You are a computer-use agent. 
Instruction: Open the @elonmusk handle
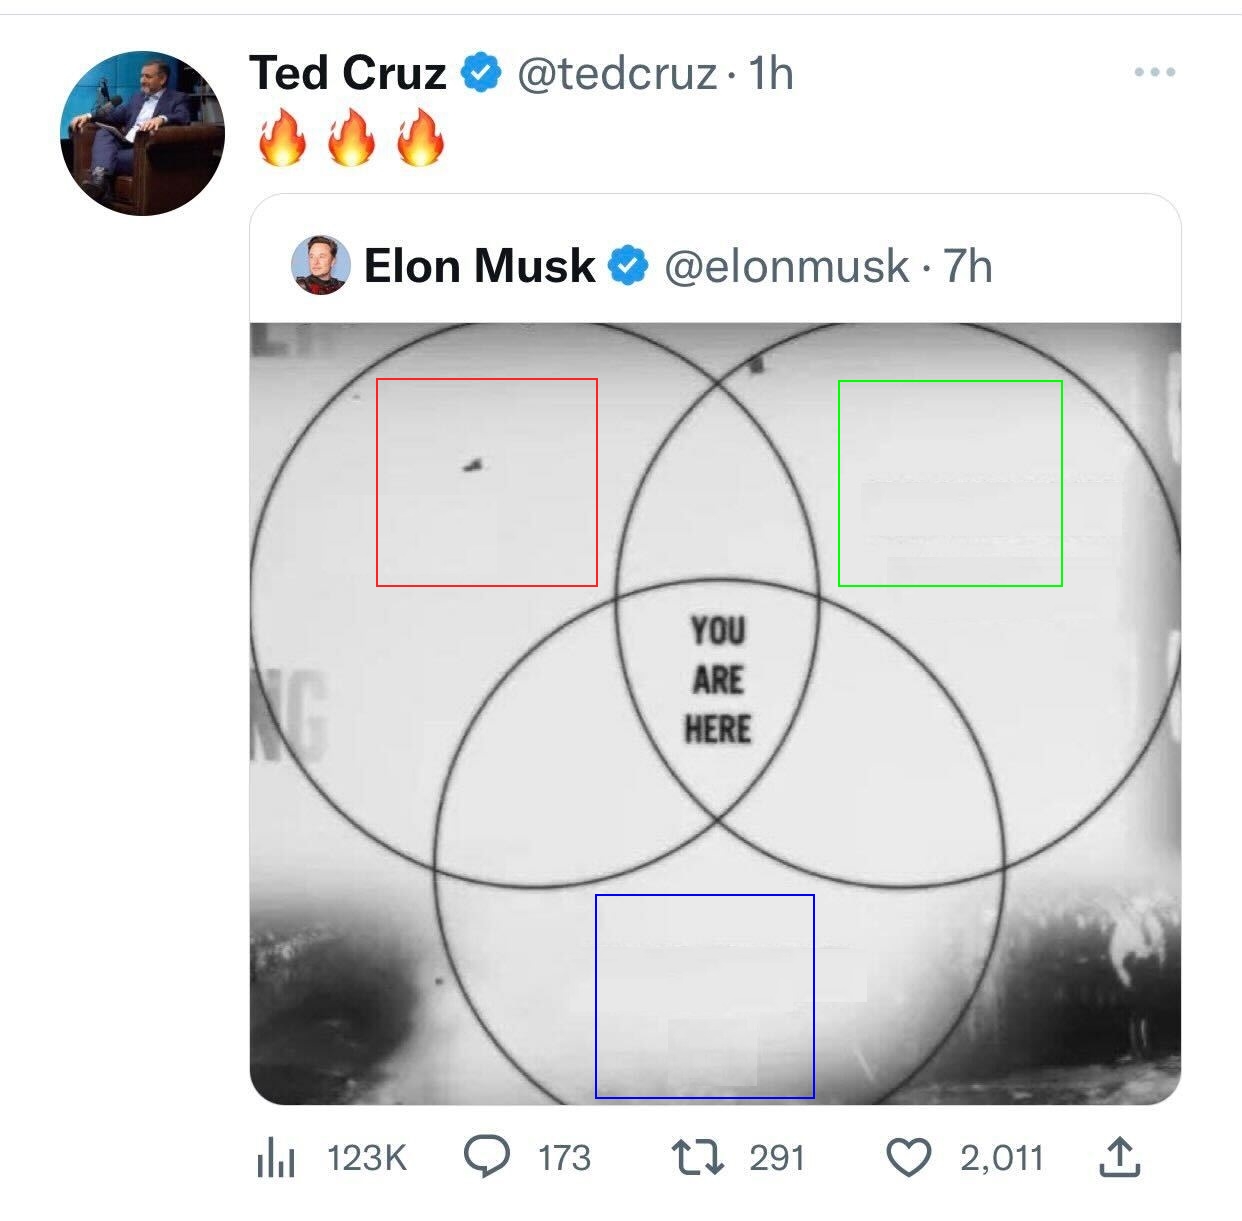786,266
